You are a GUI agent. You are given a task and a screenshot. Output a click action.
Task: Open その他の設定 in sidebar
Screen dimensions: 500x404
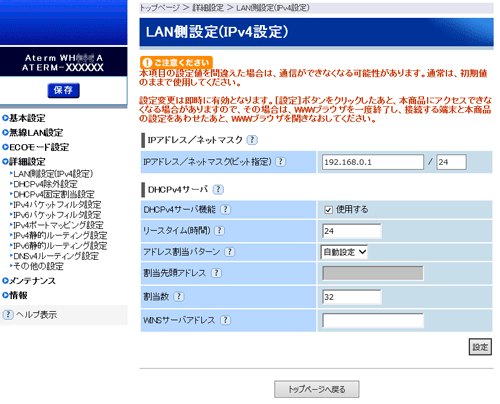[38, 266]
